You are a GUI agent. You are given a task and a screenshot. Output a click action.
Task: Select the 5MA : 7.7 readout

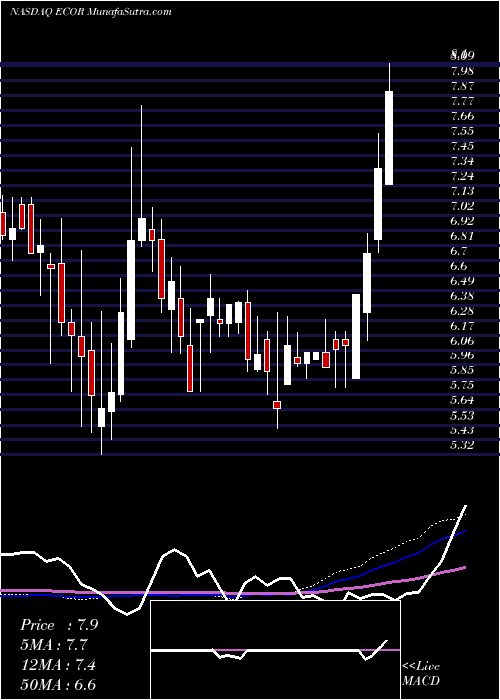click(x=54, y=645)
